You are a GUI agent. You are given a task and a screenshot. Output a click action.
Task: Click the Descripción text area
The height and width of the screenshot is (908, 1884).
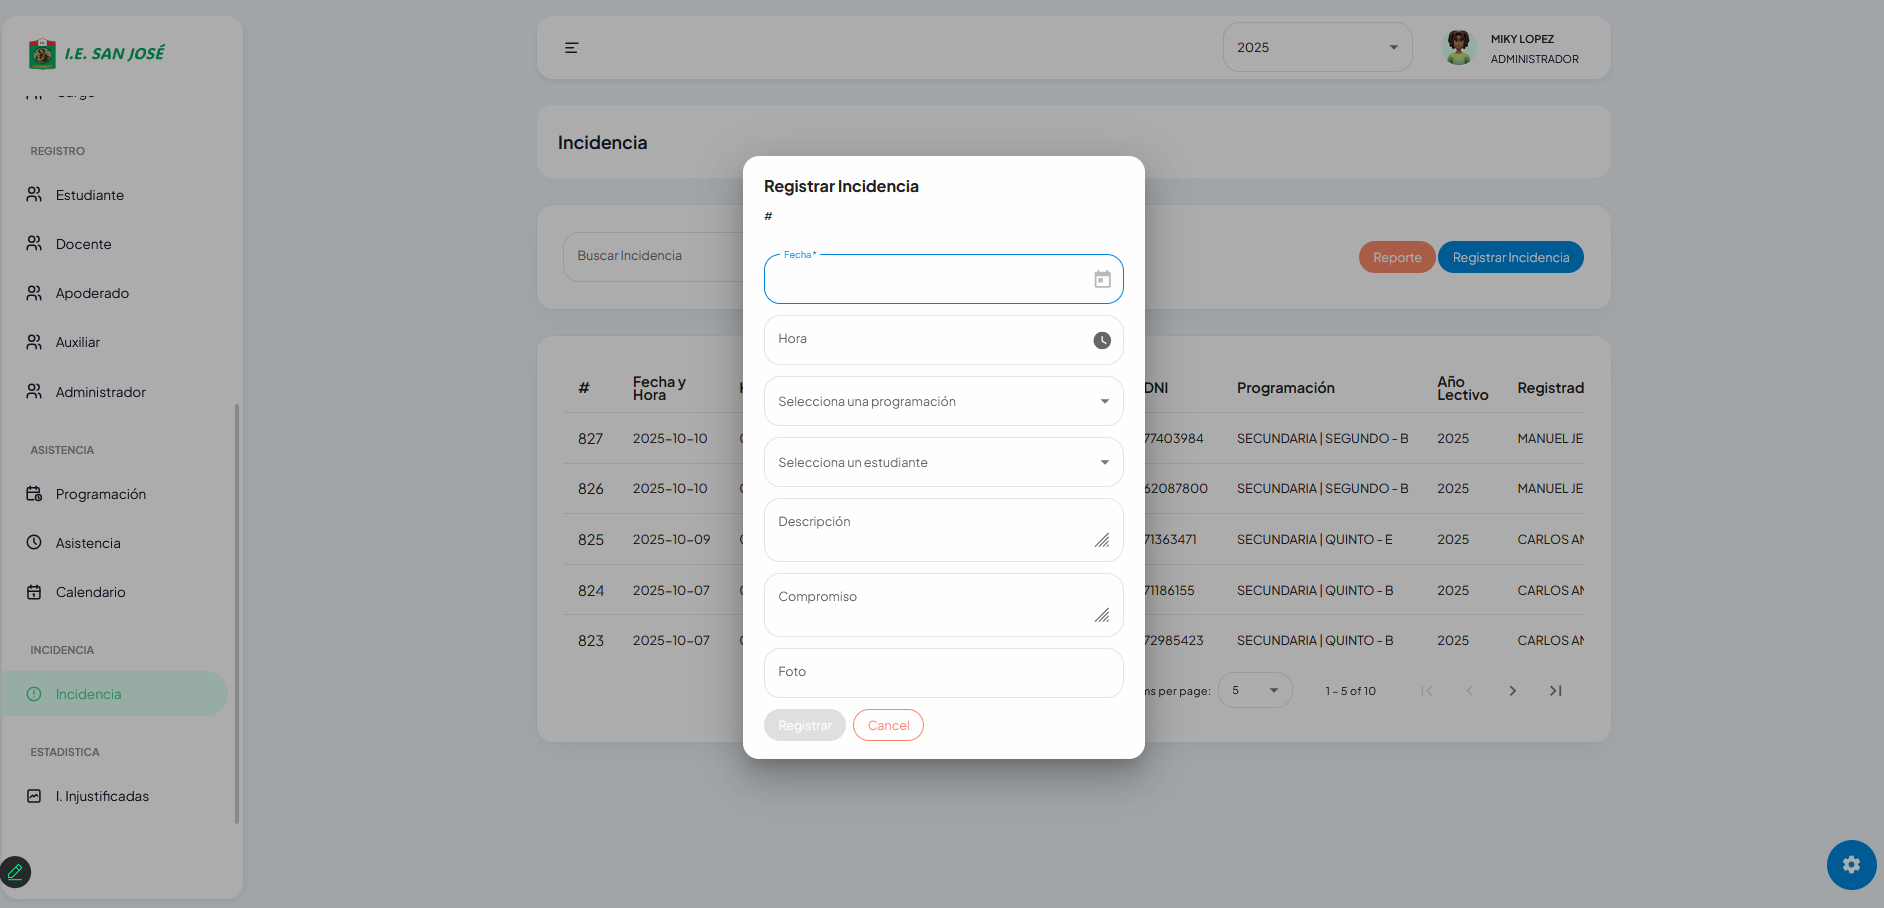[x=930, y=531]
